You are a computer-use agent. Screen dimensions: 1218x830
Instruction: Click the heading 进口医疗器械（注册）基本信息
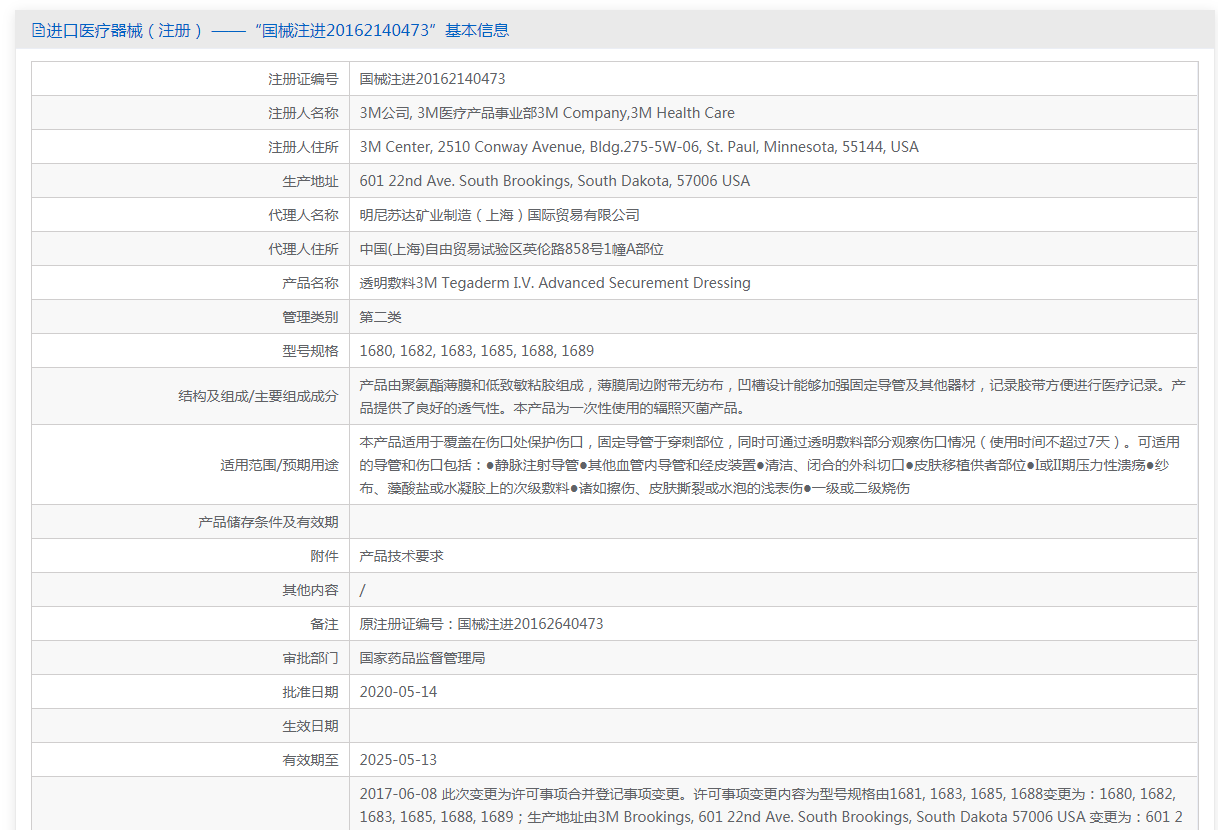(277, 30)
